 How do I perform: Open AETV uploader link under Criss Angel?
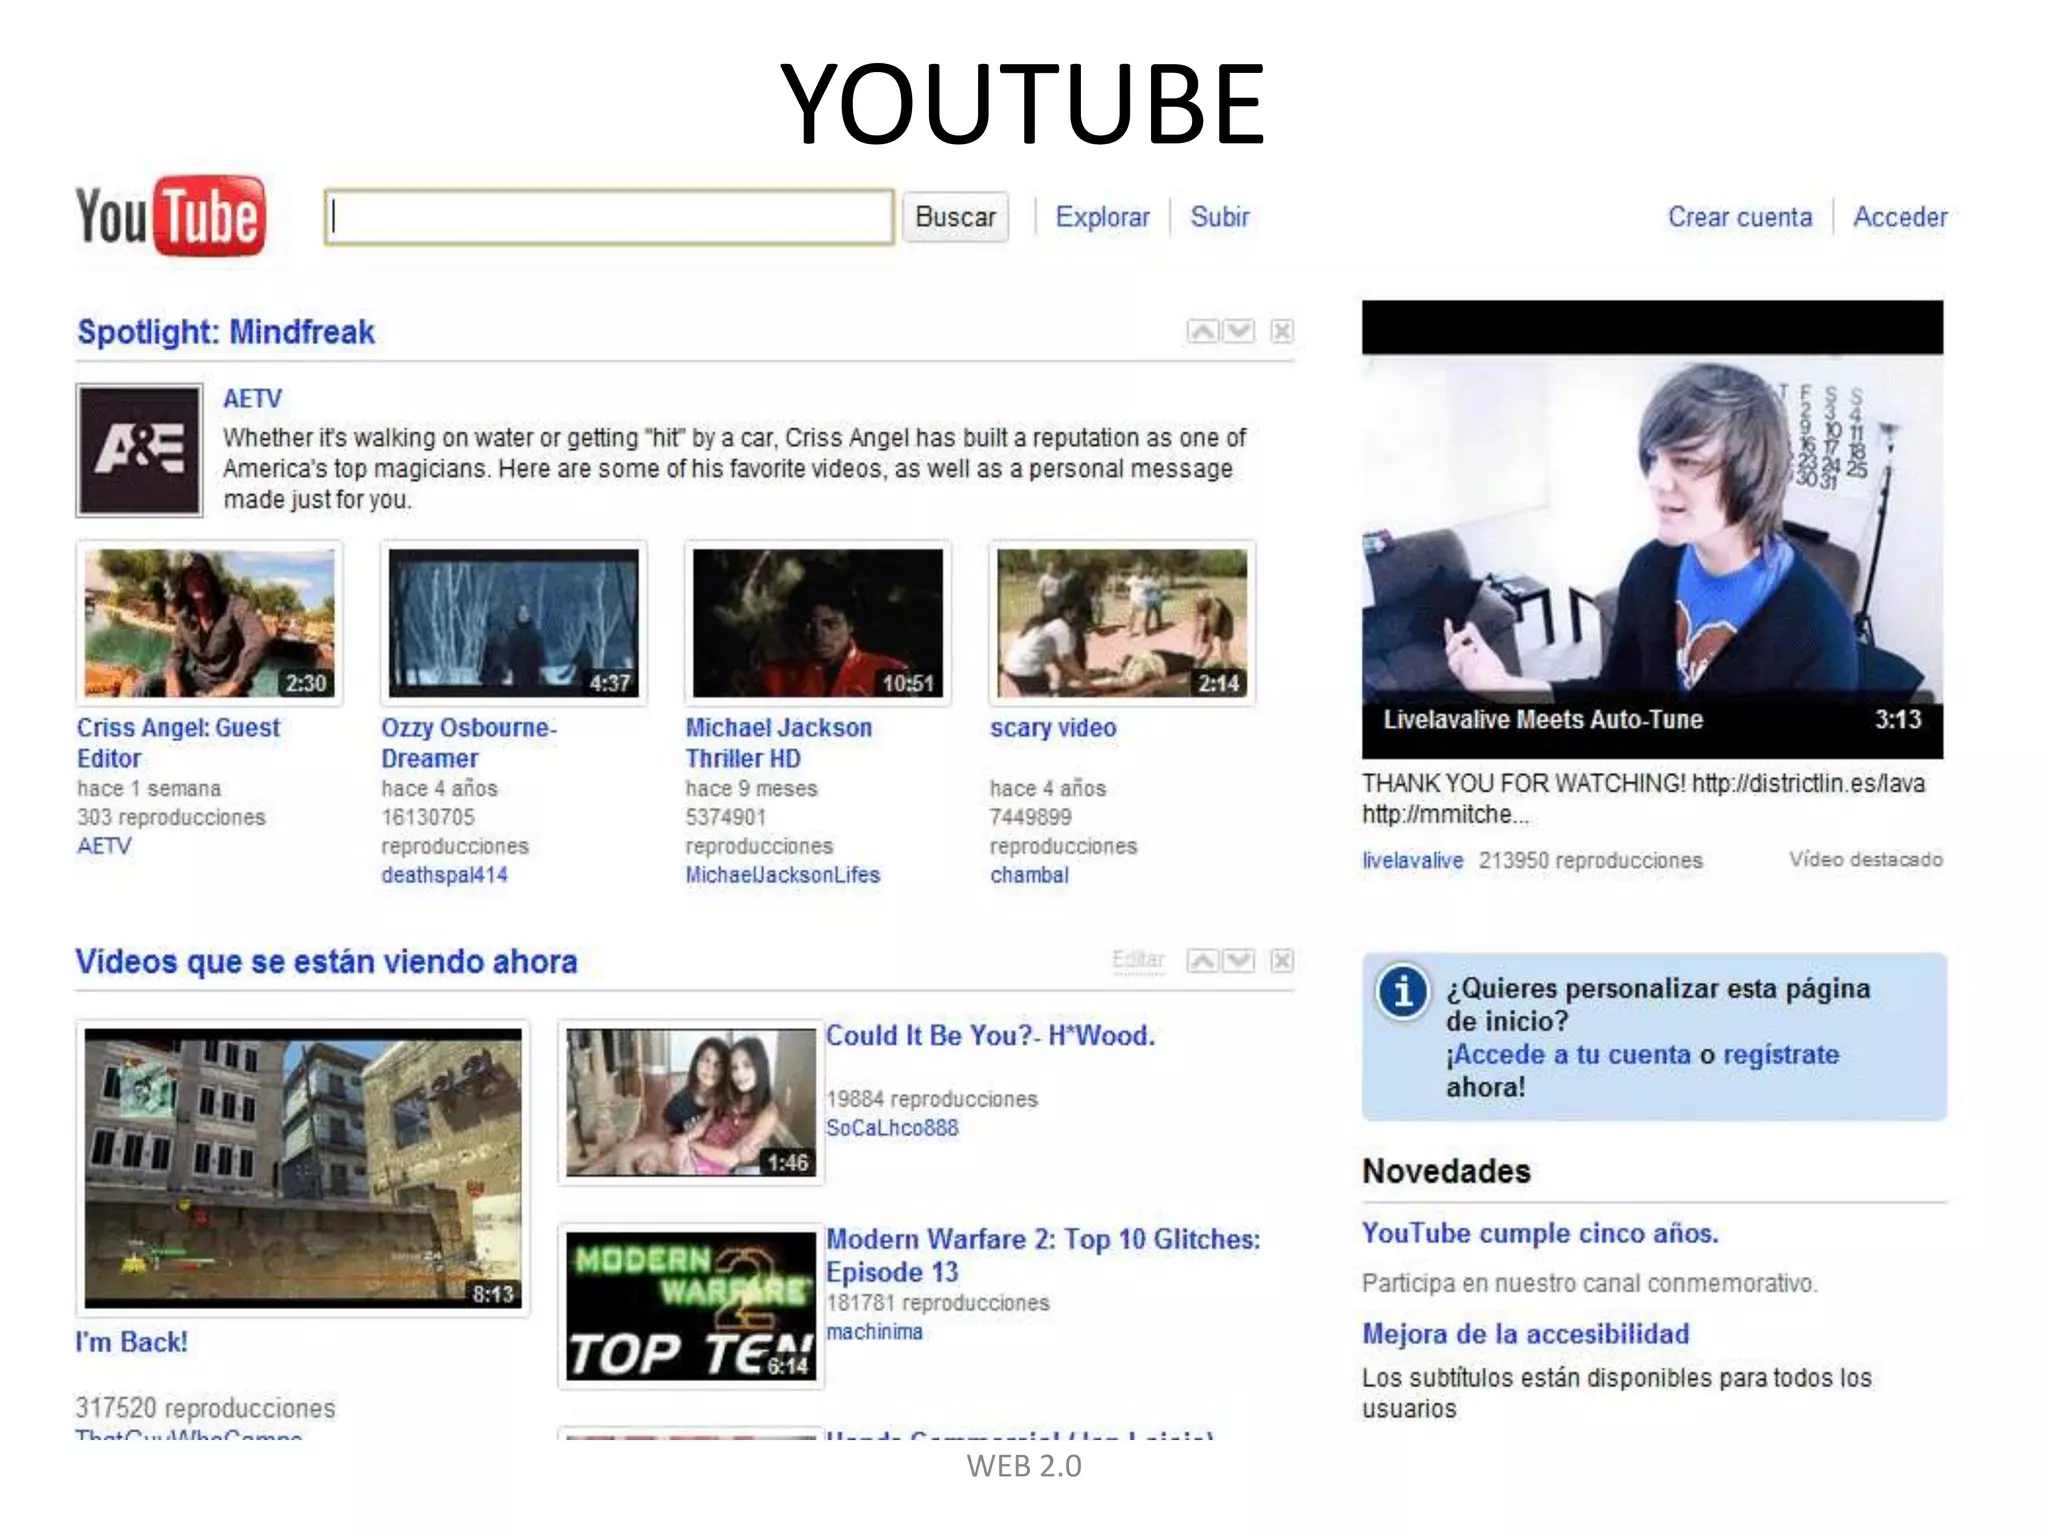(104, 846)
